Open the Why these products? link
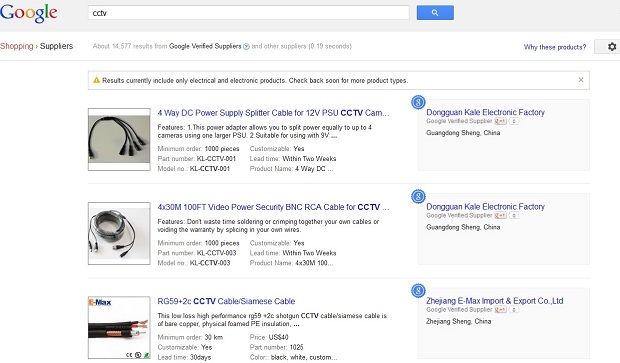Image resolution: width=620 pixels, height=363 pixels. point(555,47)
